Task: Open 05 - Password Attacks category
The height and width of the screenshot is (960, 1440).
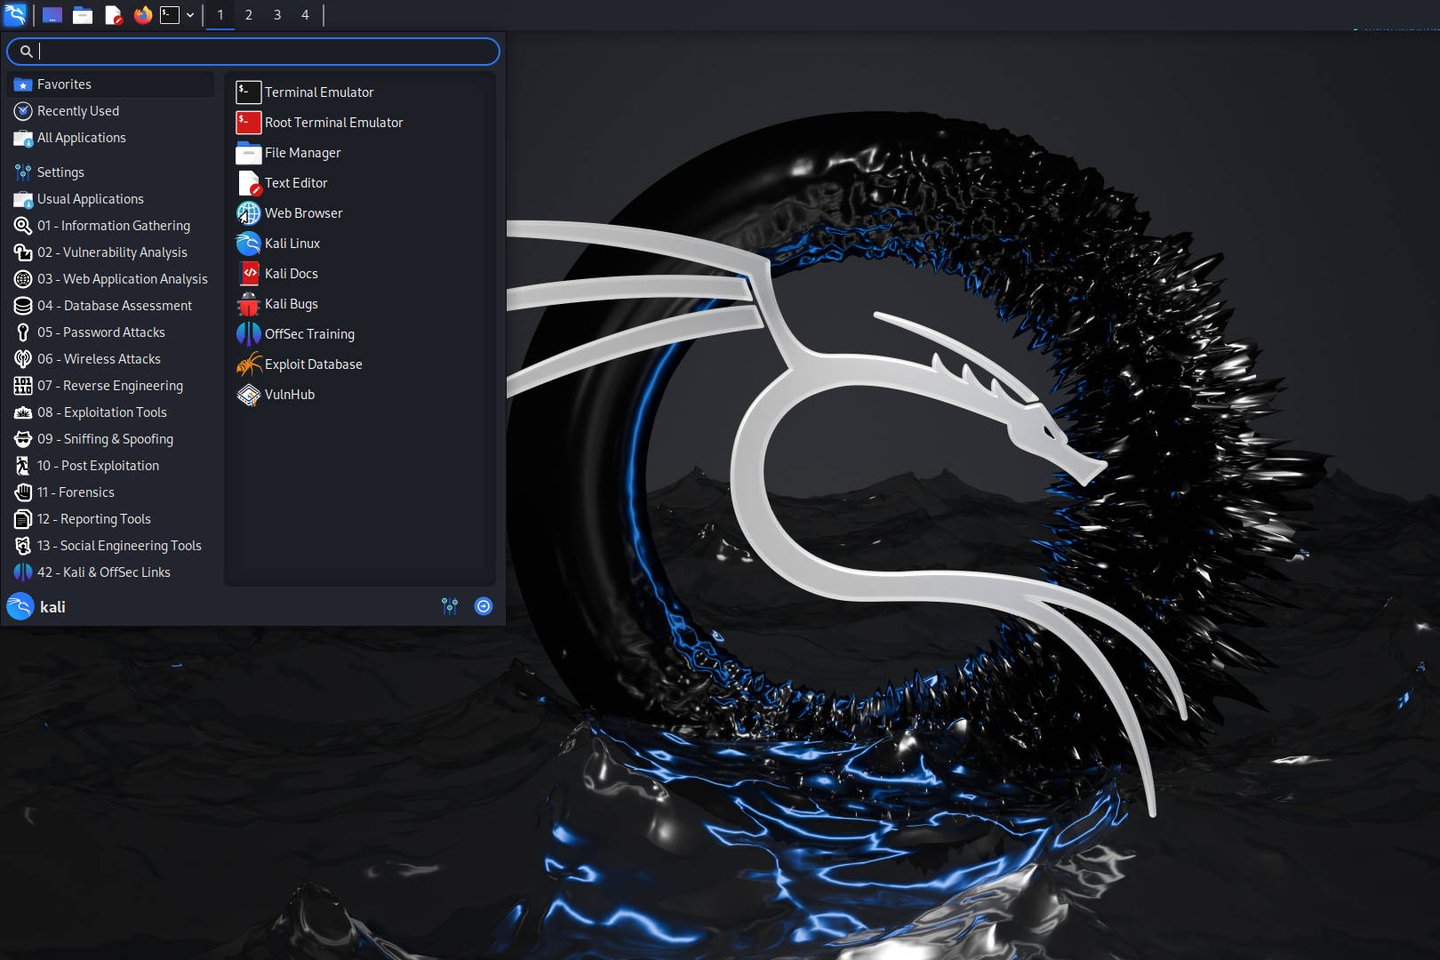Action: [x=110, y=332]
